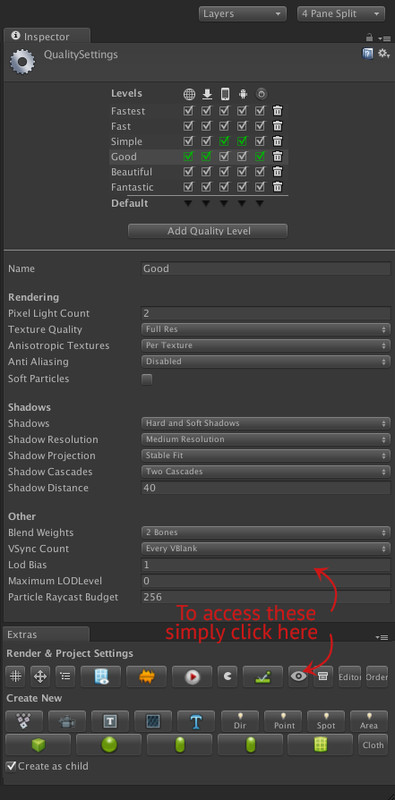Open Shadow Projection dropdown
The height and width of the screenshot is (800, 395).
266,456
